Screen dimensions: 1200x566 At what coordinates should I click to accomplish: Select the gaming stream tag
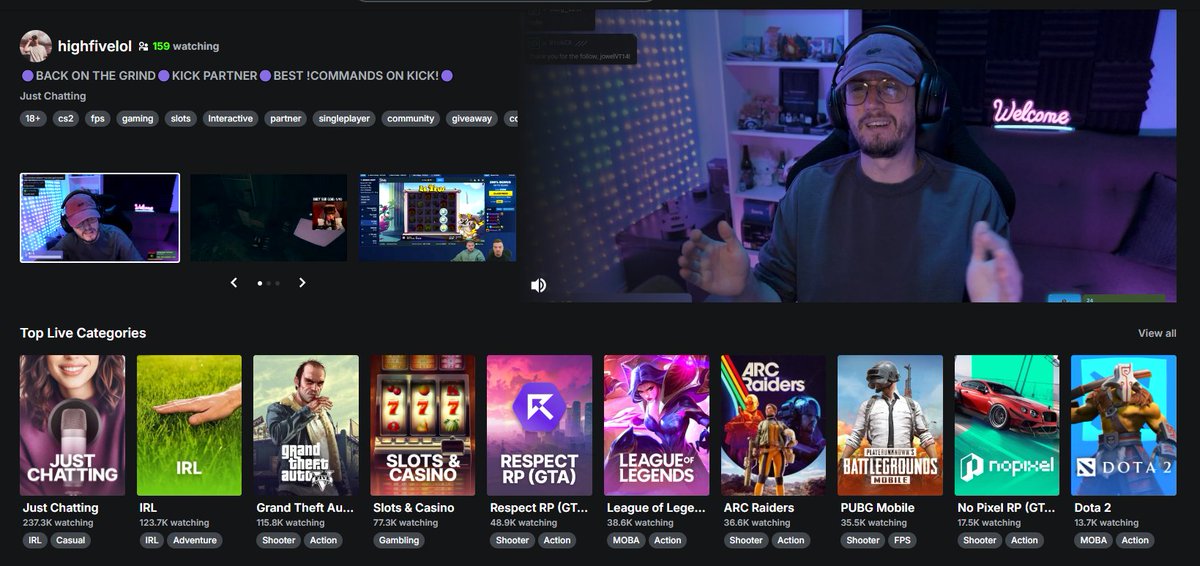click(x=137, y=118)
